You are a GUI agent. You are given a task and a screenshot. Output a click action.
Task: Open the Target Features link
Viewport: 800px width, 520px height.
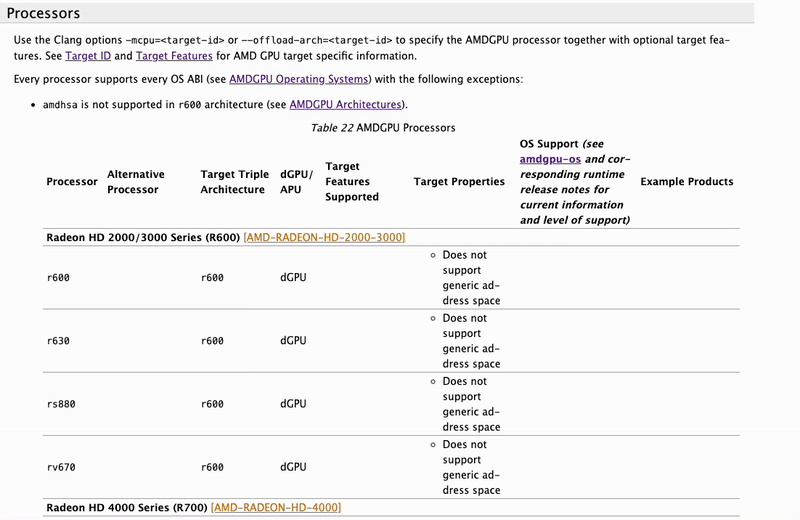(x=172, y=55)
